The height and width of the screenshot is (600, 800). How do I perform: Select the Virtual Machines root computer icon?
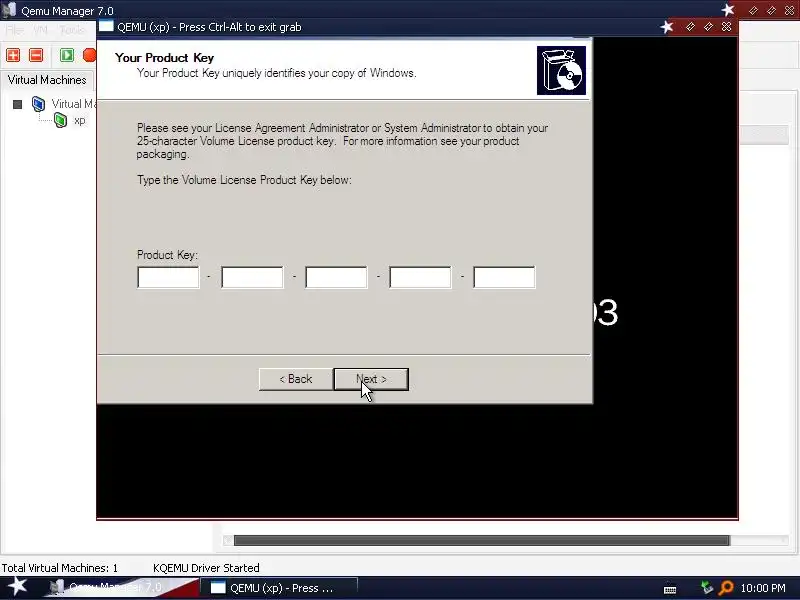pyautogui.click(x=38, y=104)
